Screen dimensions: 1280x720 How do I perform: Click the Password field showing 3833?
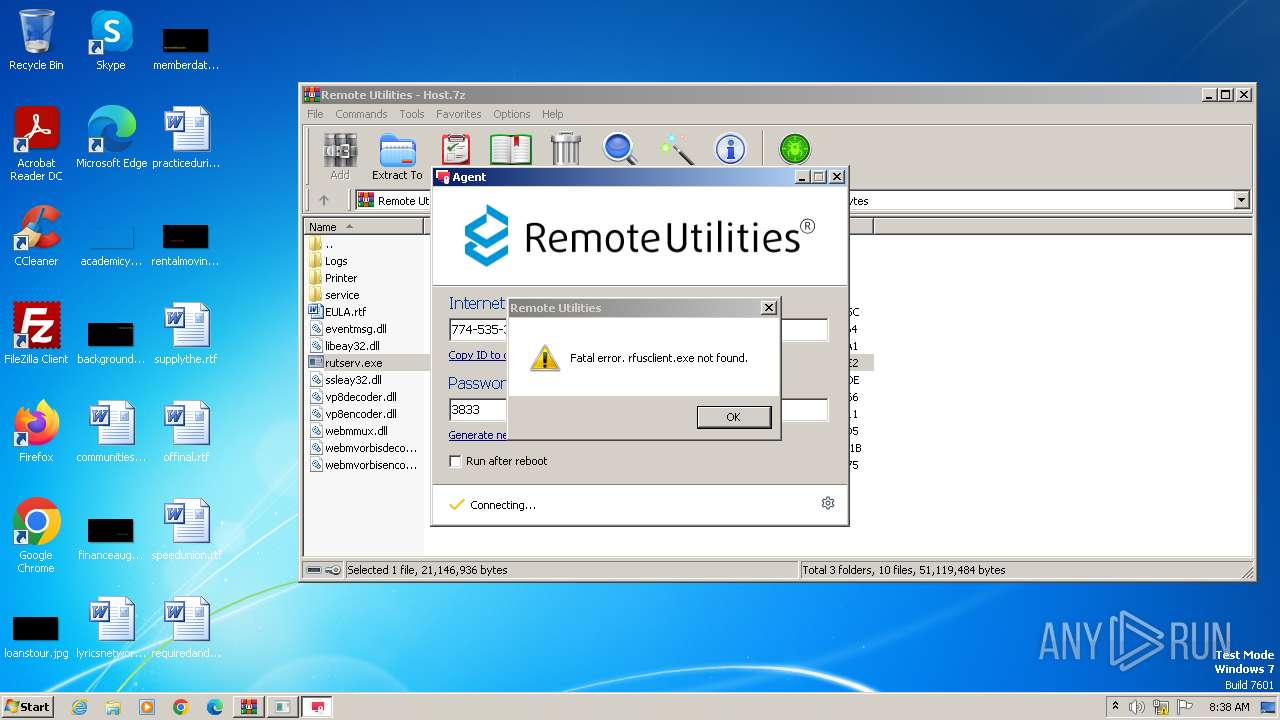(638, 410)
